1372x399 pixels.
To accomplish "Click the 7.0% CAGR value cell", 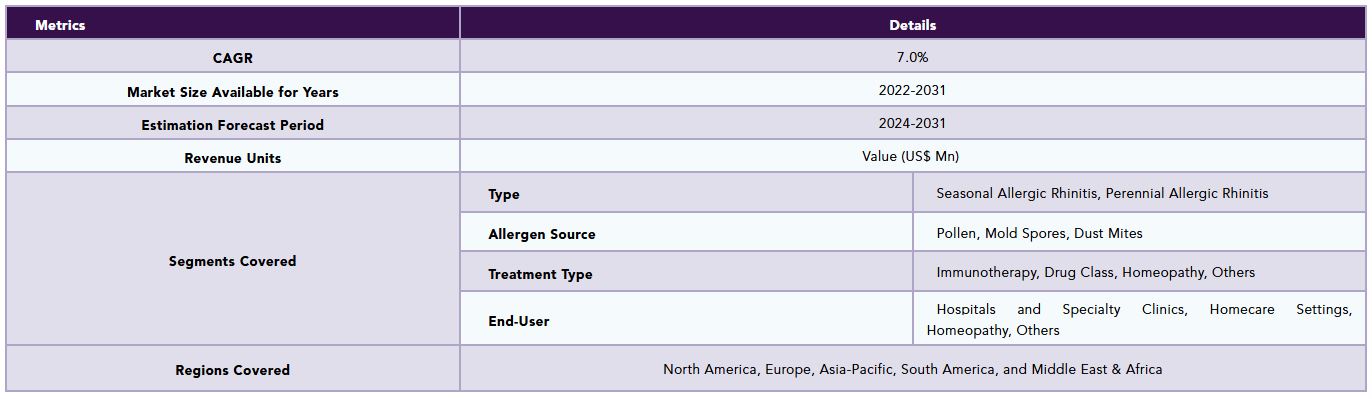I will coord(912,57).
